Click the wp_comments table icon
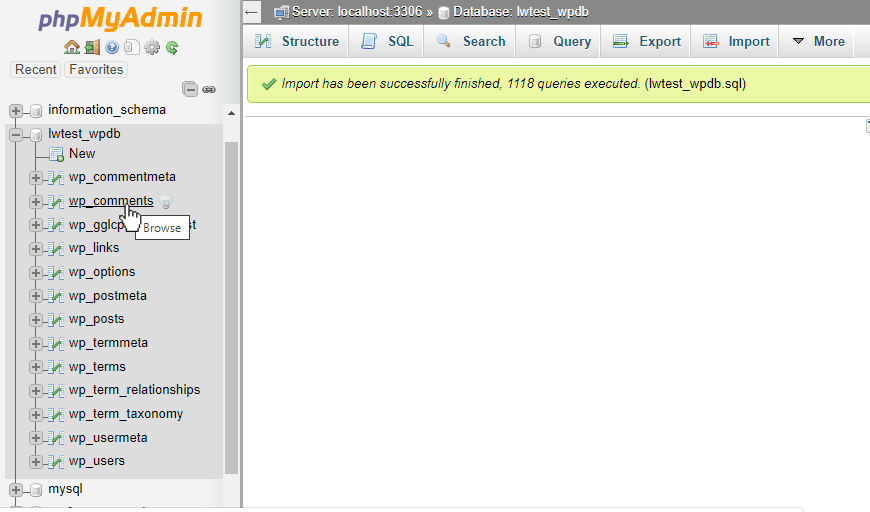 coord(55,201)
